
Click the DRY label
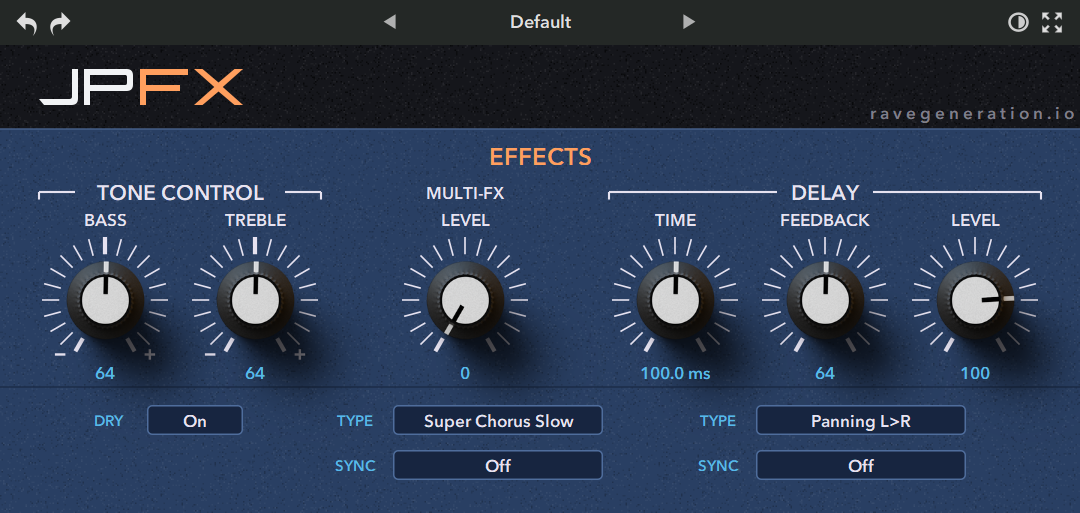pyautogui.click(x=109, y=421)
